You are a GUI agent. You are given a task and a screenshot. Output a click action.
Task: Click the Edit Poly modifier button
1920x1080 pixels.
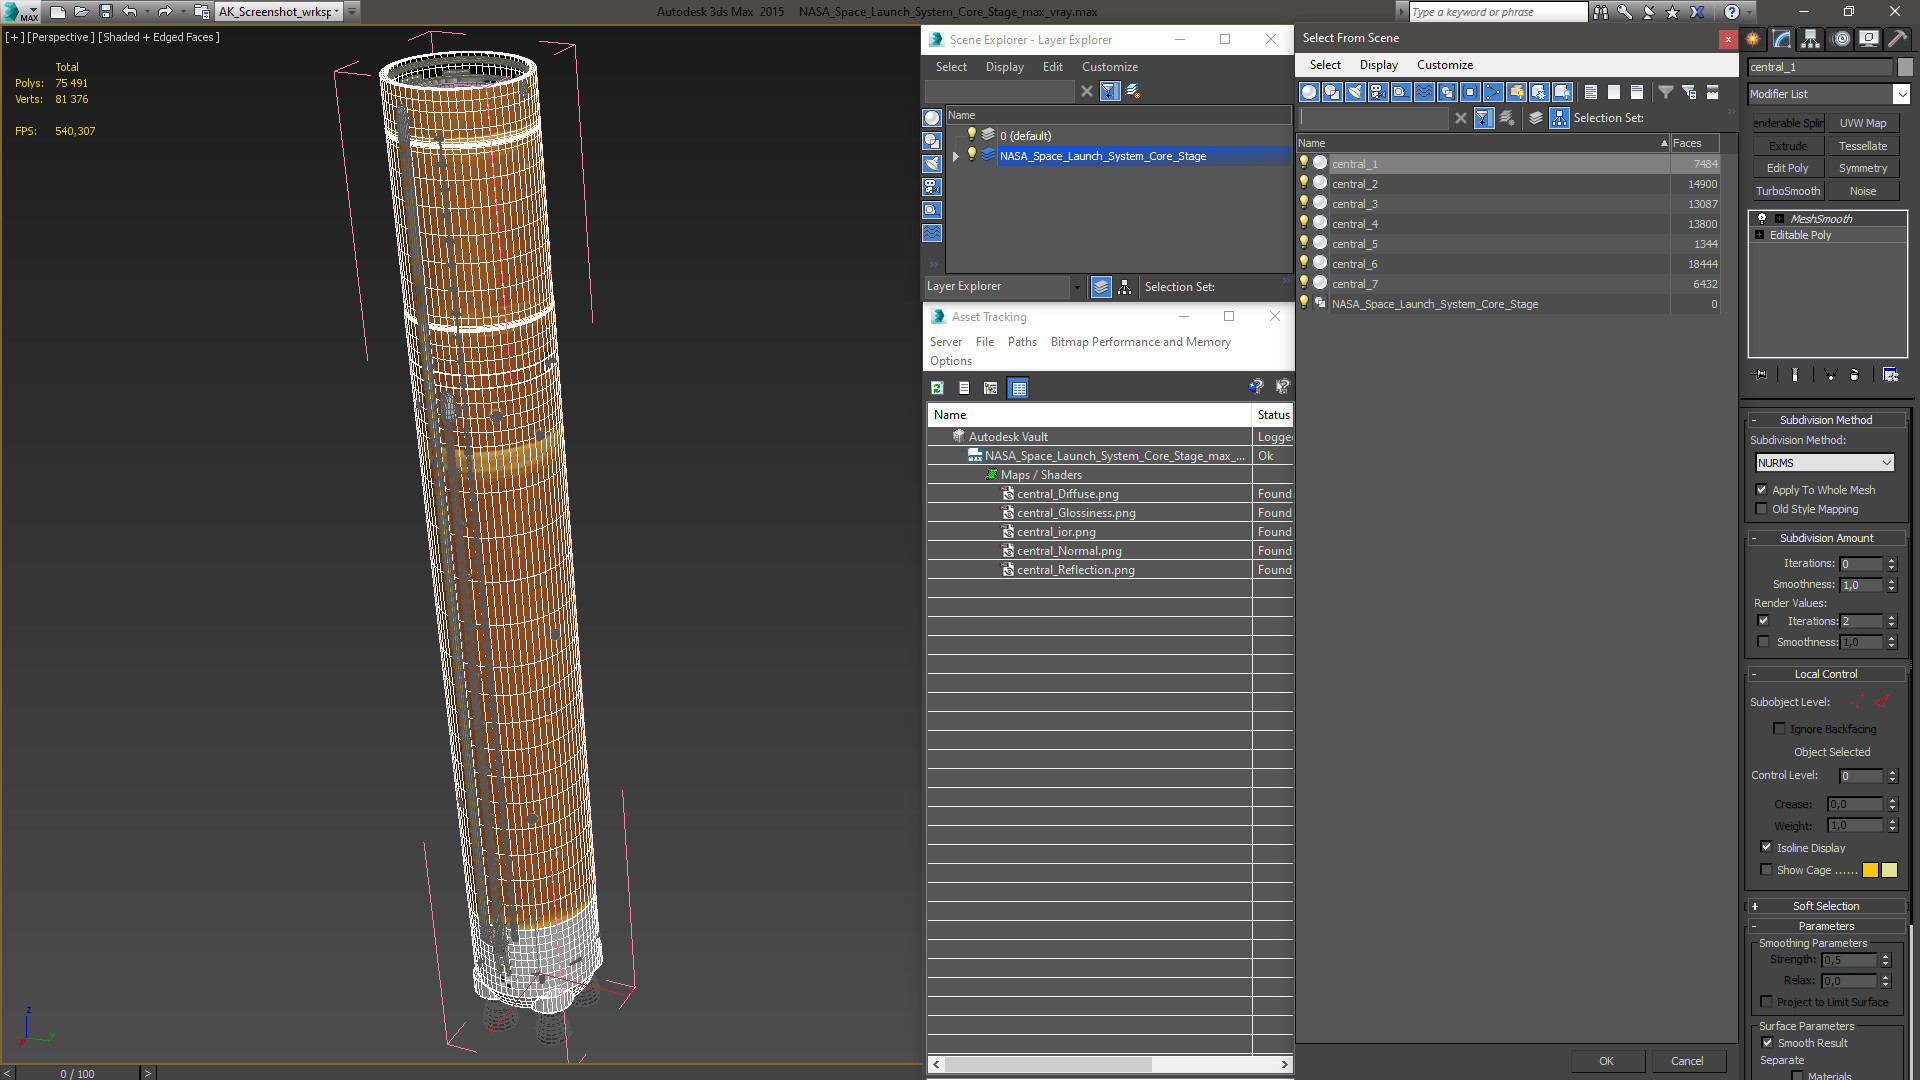point(1787,168)
